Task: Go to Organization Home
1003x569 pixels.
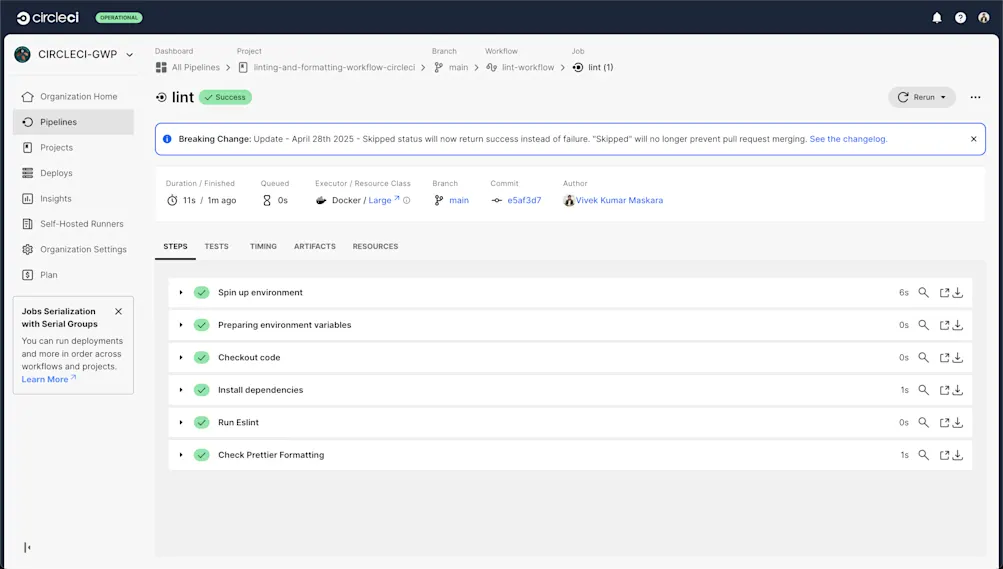Action: point(73,97)
